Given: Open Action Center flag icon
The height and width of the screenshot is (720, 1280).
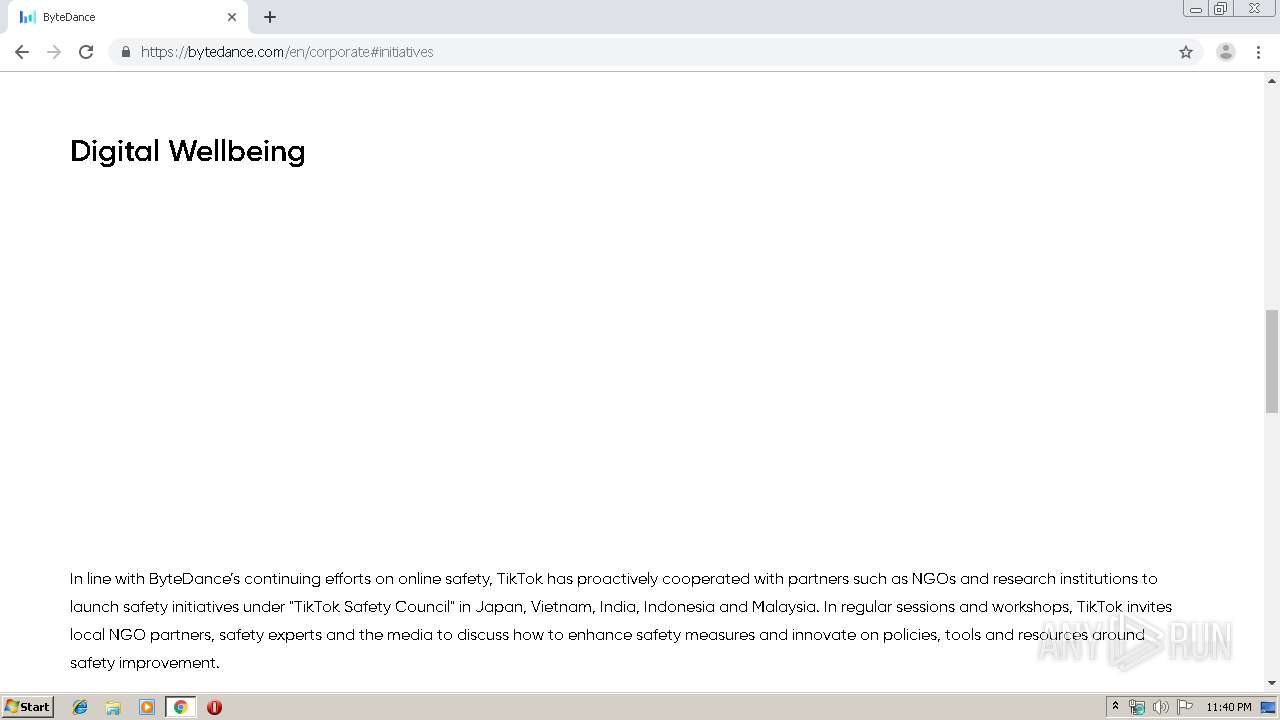Looking at the screenshot, I should pos(1185,707).
